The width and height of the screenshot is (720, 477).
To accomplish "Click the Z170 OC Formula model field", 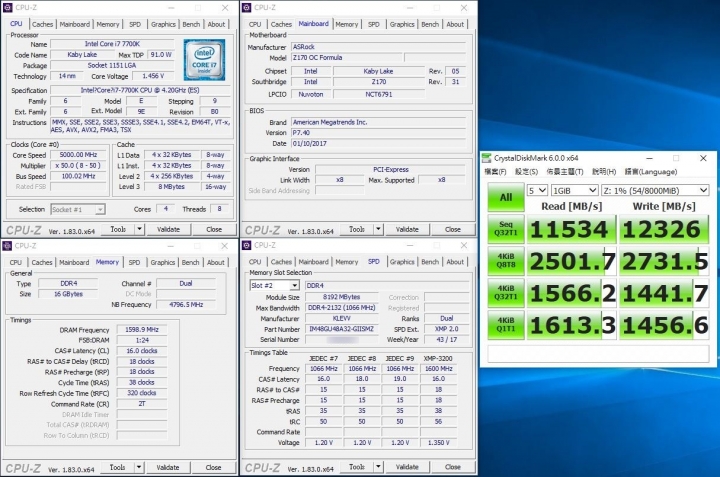I will pos(347,58).
